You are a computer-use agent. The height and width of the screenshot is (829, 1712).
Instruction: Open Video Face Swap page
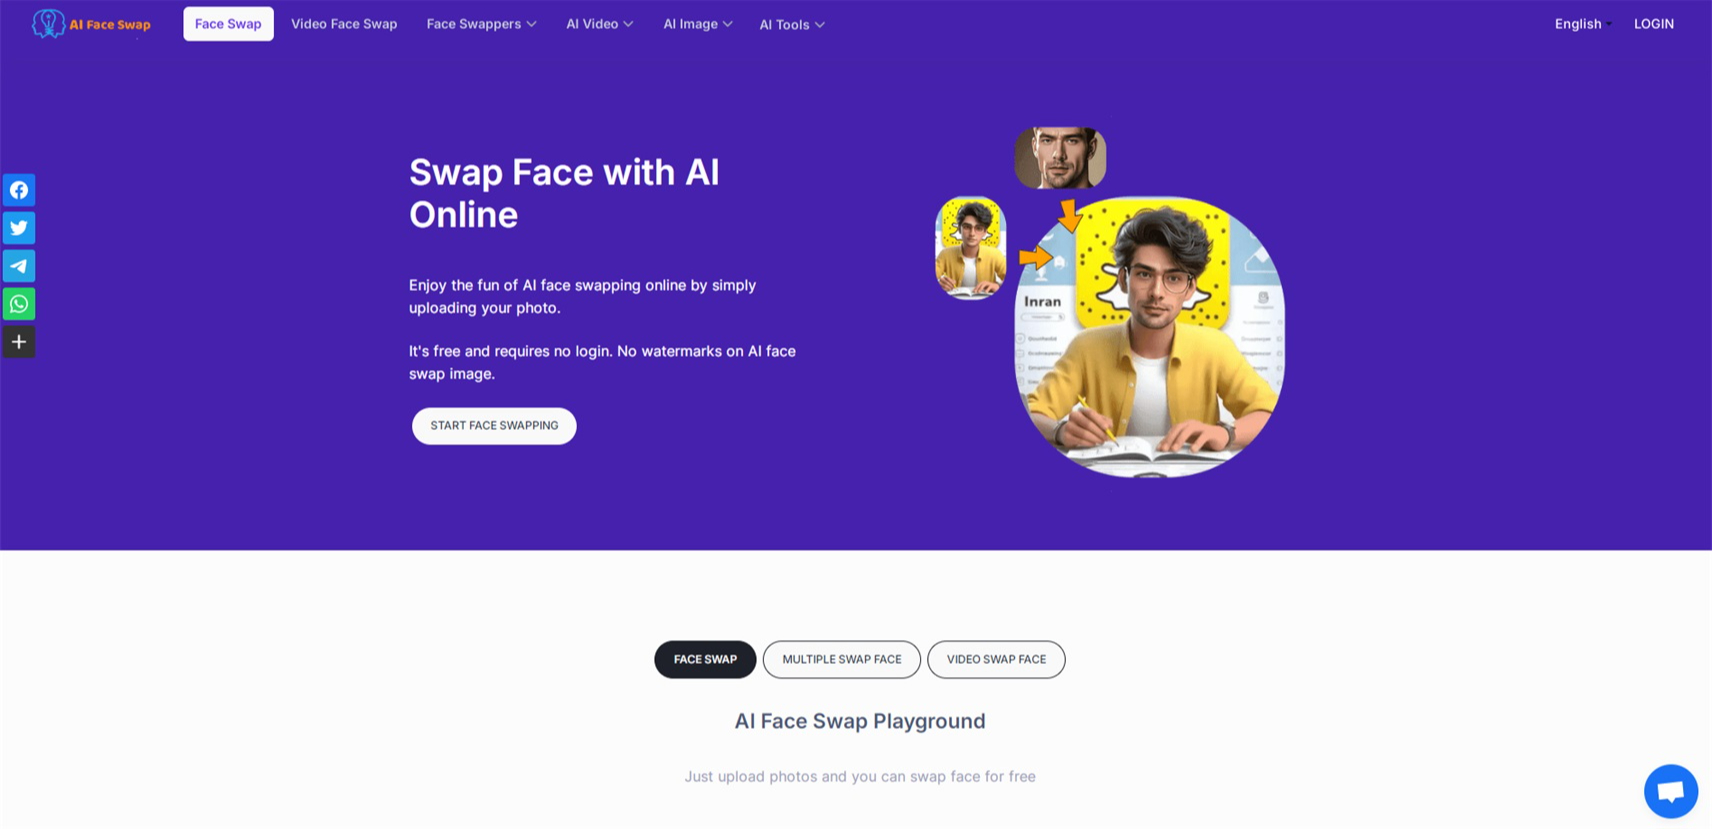click(344, 24)
